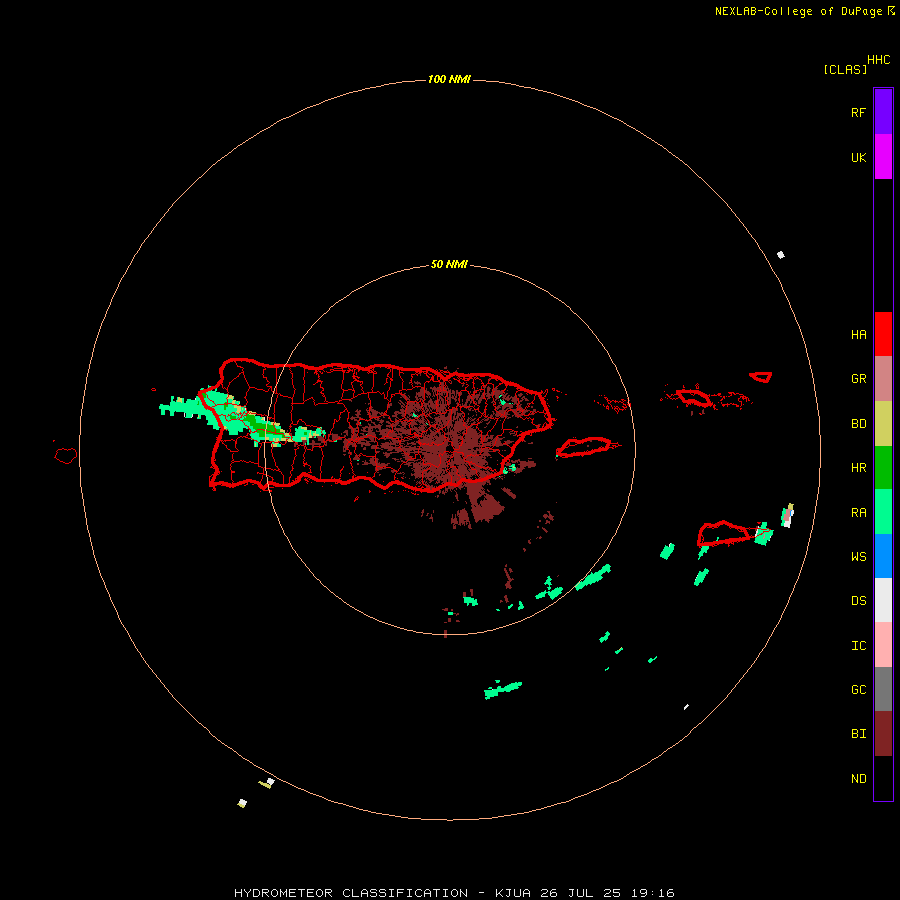
Task: Click the "DS" legend label
Action: (858, 601)
